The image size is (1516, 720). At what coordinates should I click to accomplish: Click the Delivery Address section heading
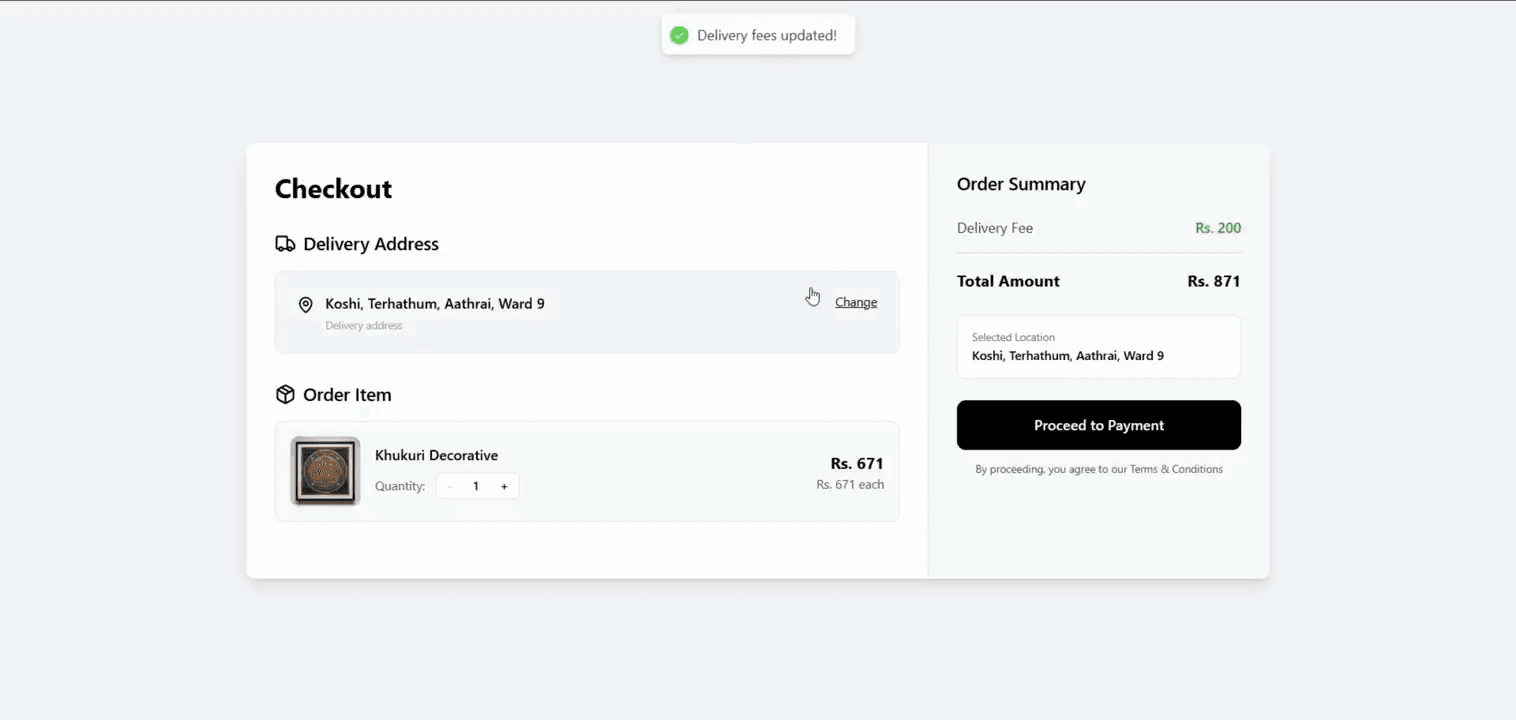point(371,244)
